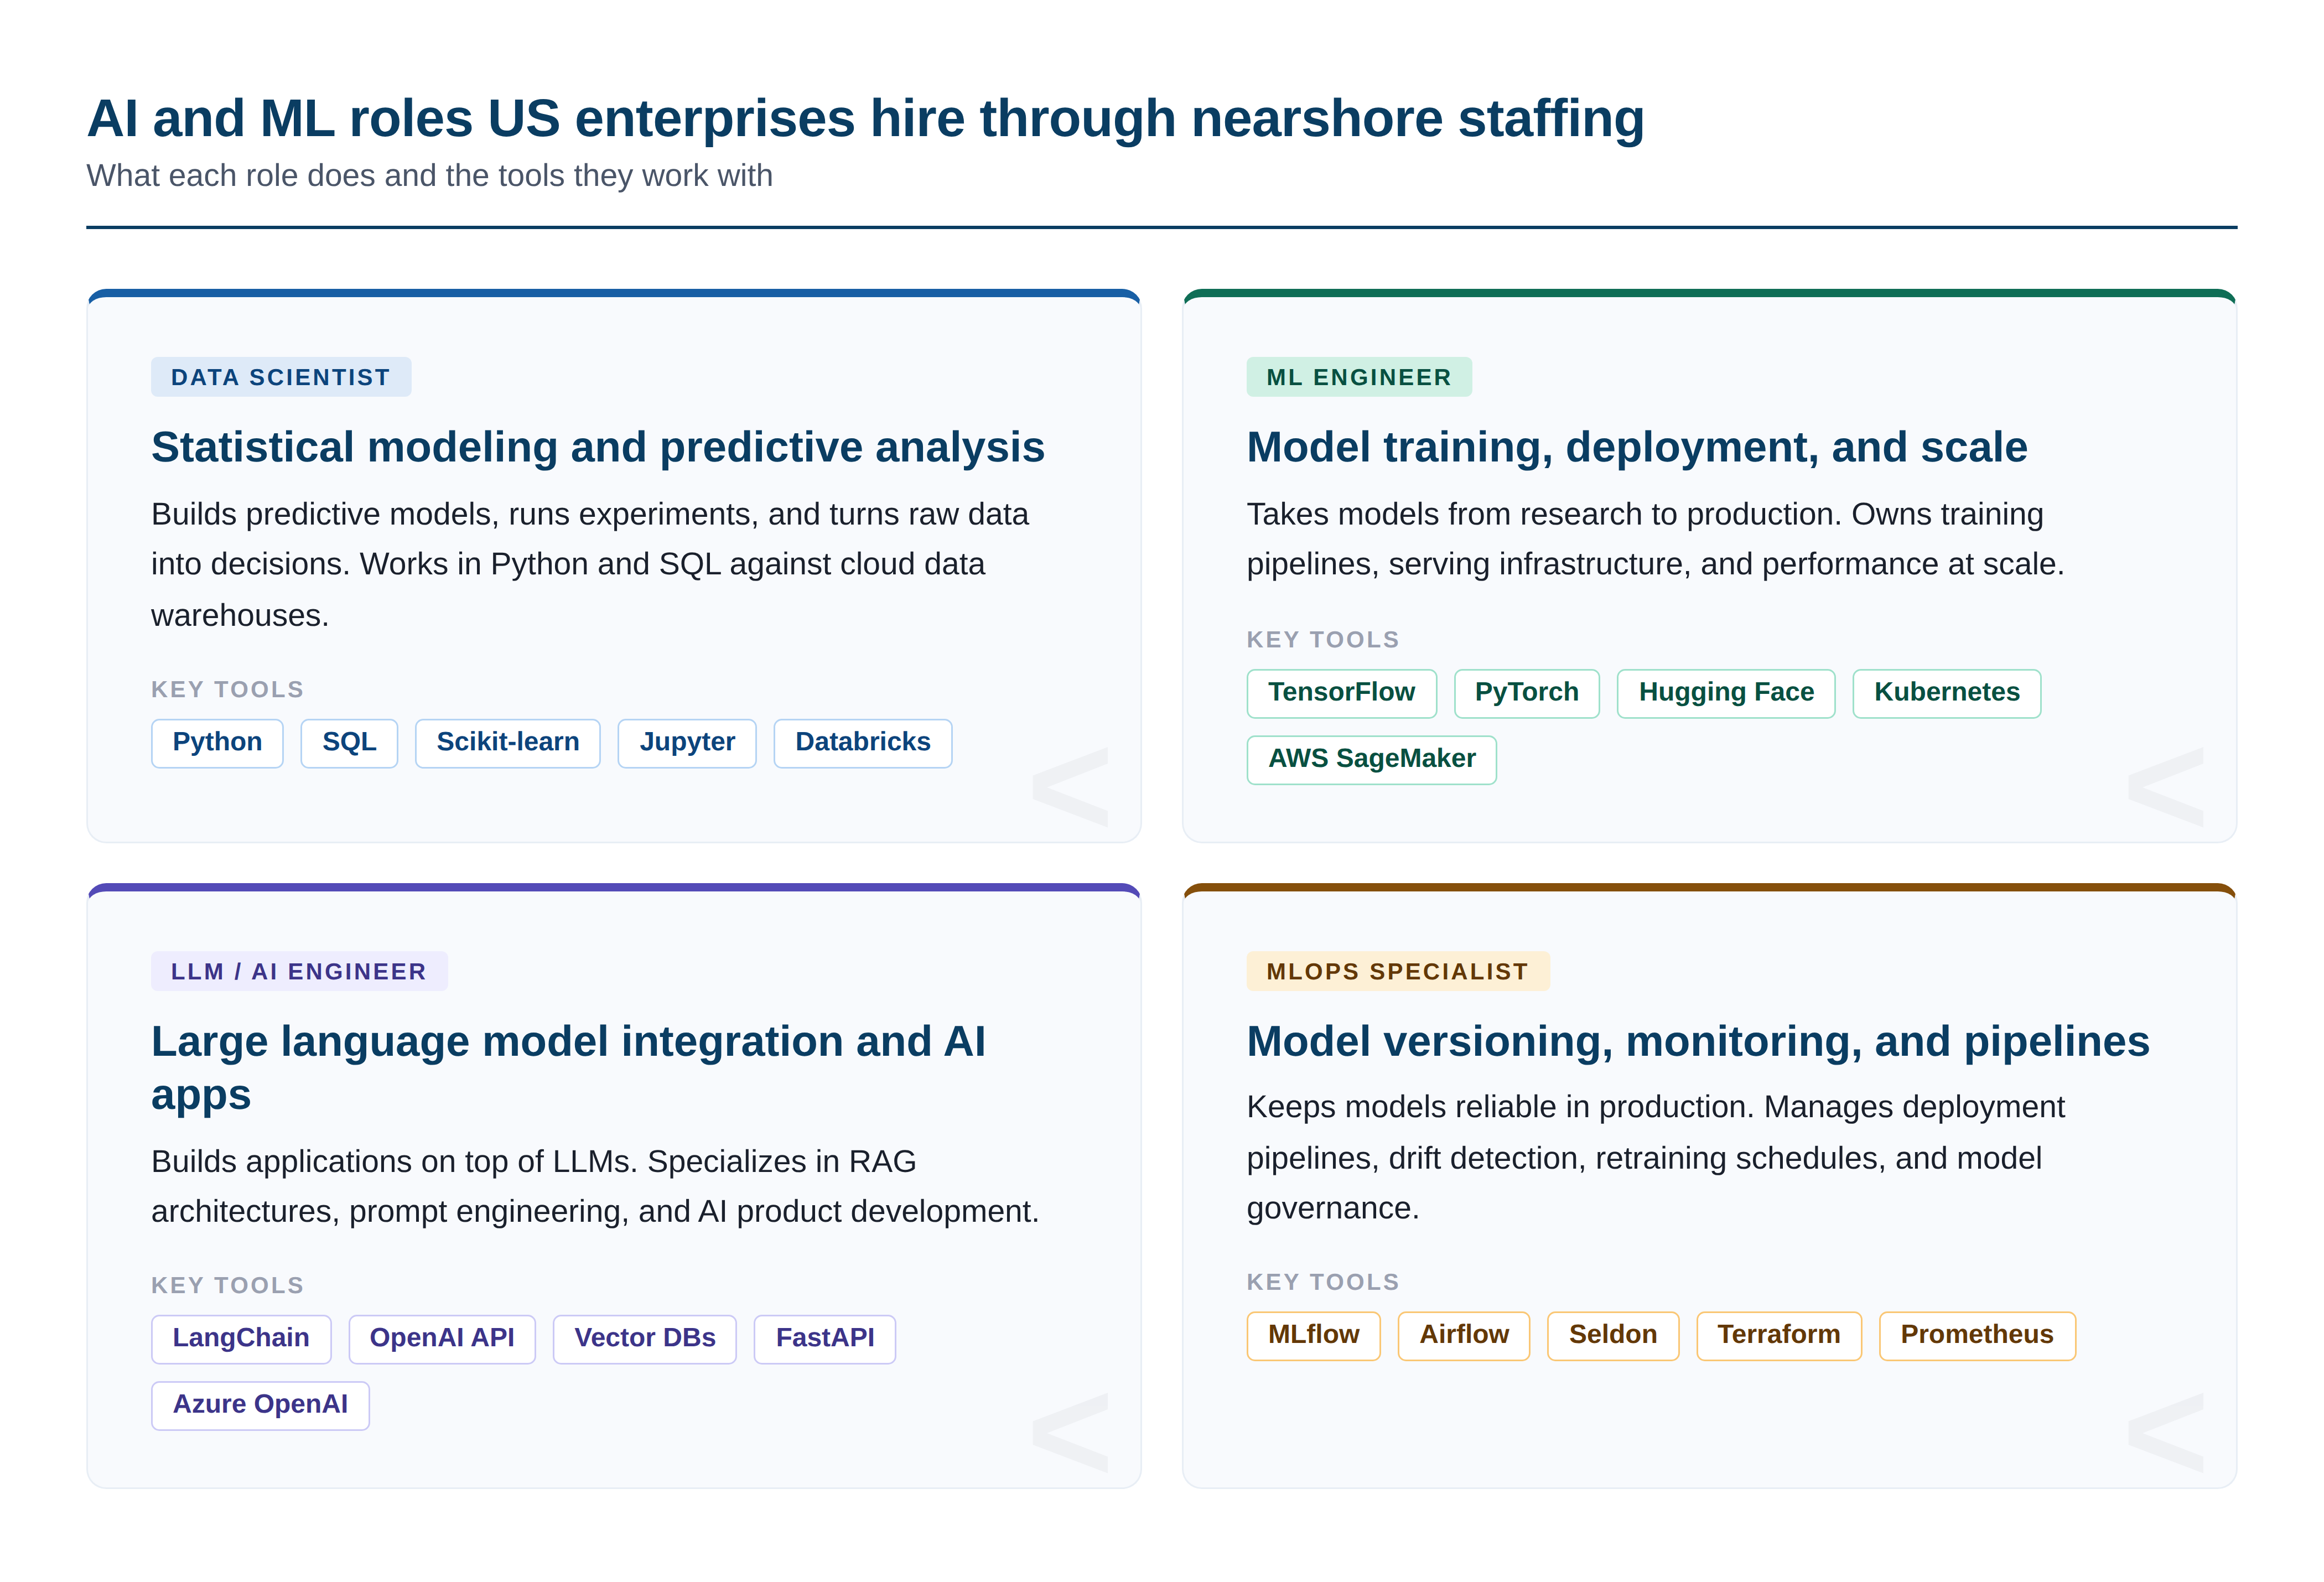Click the chevron in MLOps Specialist card

click(x=2165, y=1432)
